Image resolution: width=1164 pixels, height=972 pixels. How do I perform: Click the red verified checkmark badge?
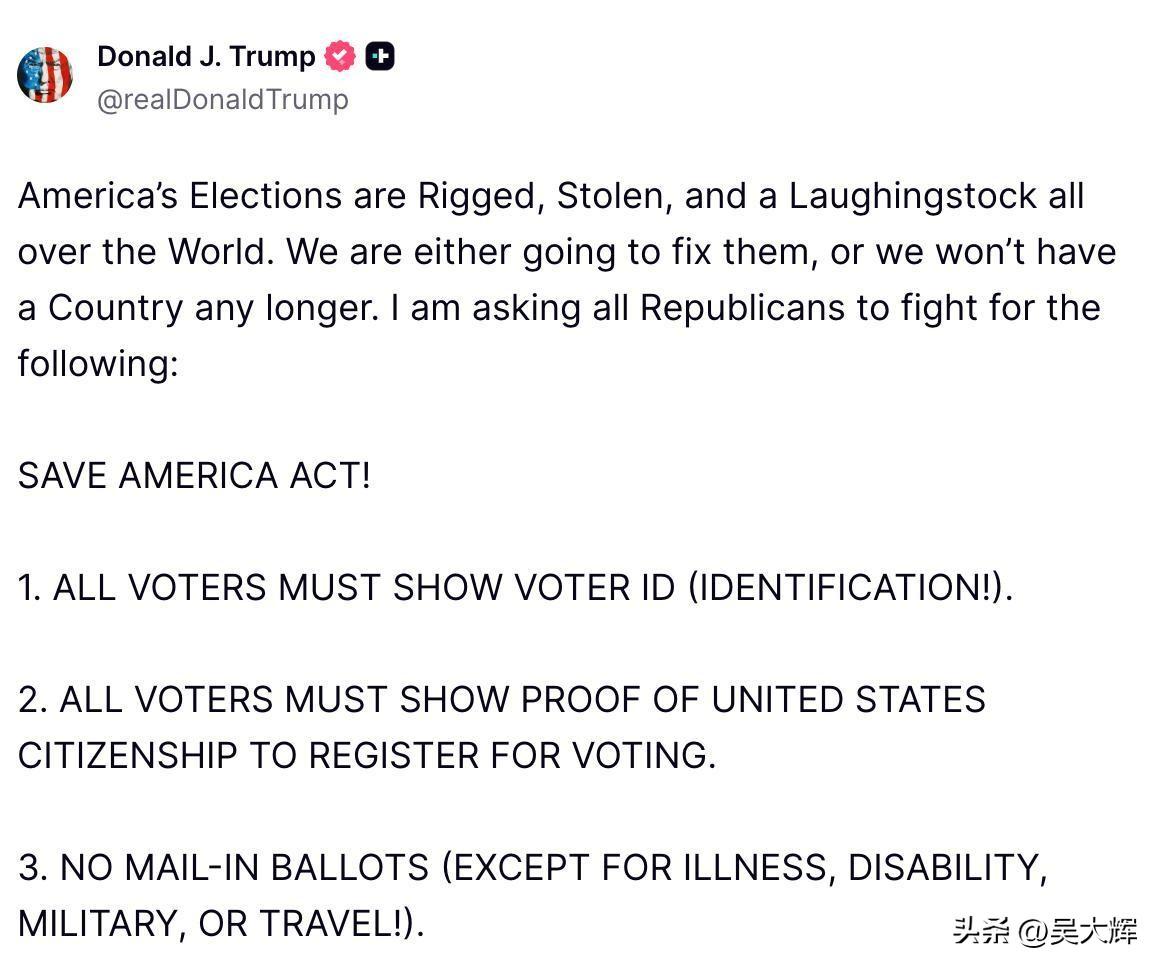(340, 57)
